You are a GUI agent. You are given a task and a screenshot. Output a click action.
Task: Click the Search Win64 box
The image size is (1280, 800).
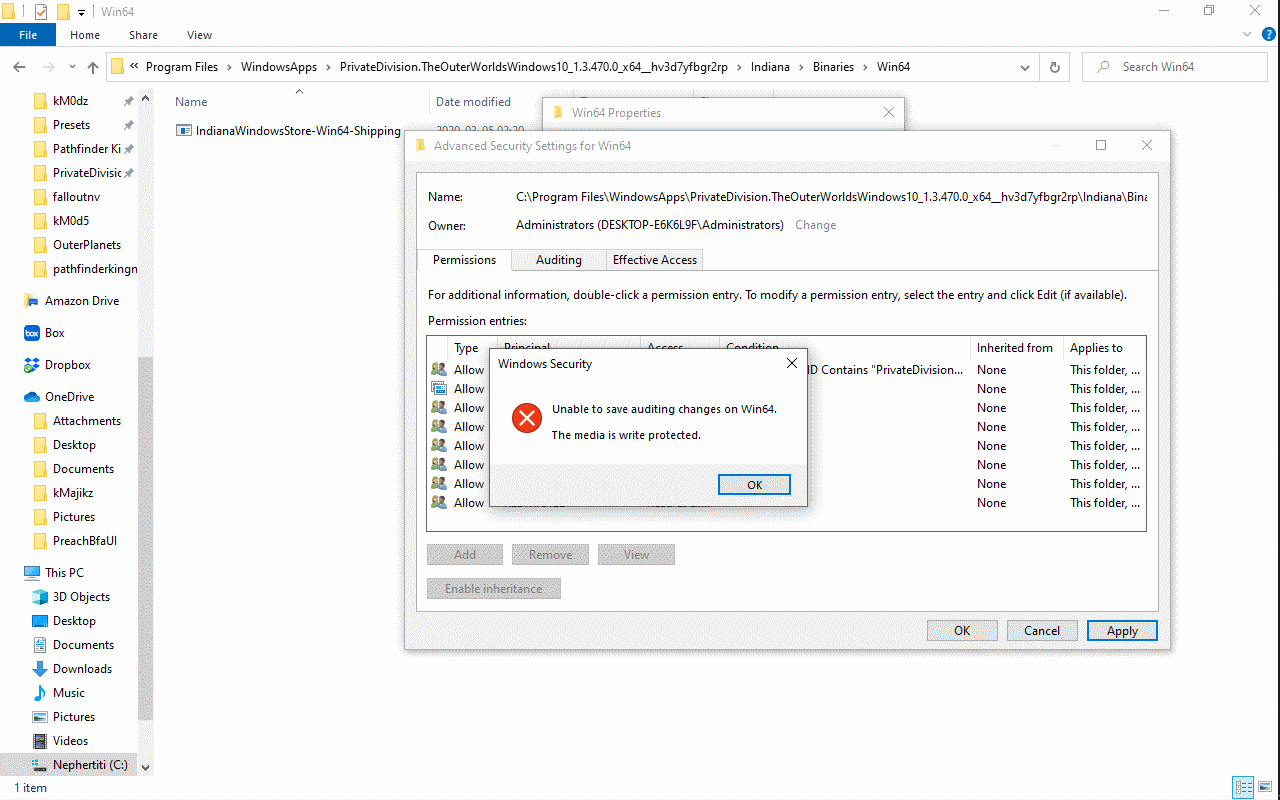[x=1175, y=67]
